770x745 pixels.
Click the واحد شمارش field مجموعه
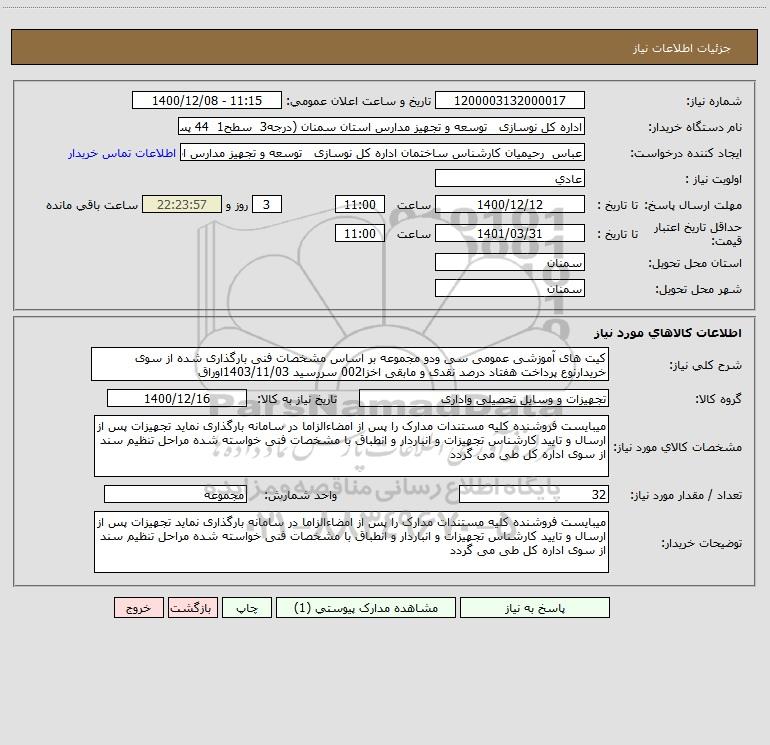[175, 494]
